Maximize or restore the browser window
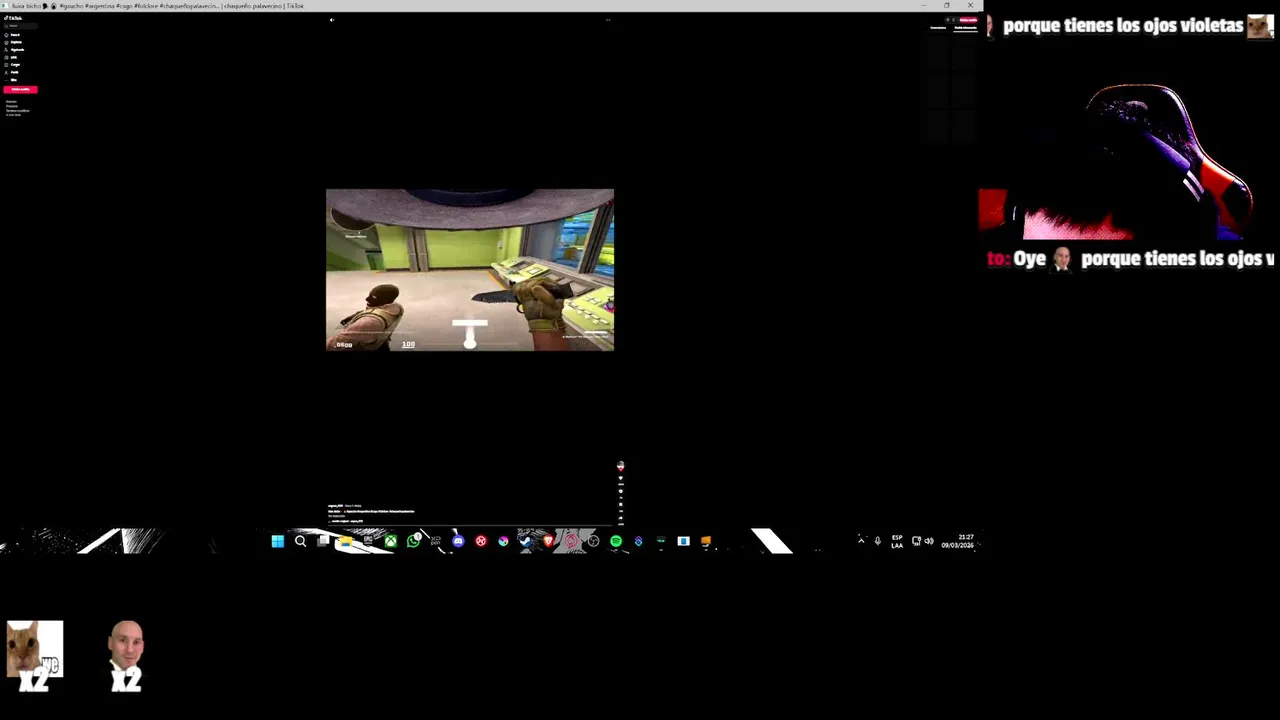This screenshot has width=1280, height=720. click(x=946, y=5)
